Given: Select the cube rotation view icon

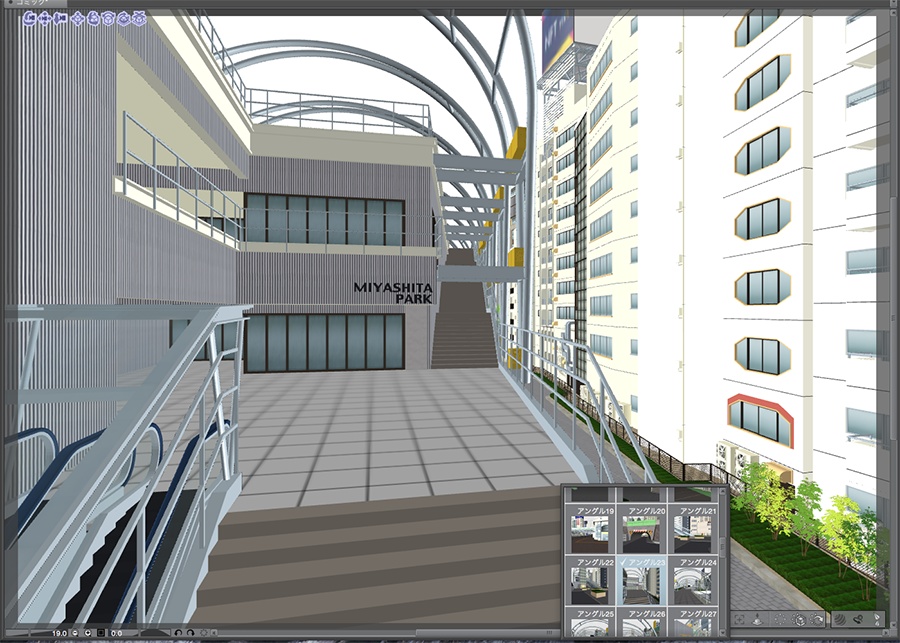Looking at the screenshot, I should click(109, 18).
